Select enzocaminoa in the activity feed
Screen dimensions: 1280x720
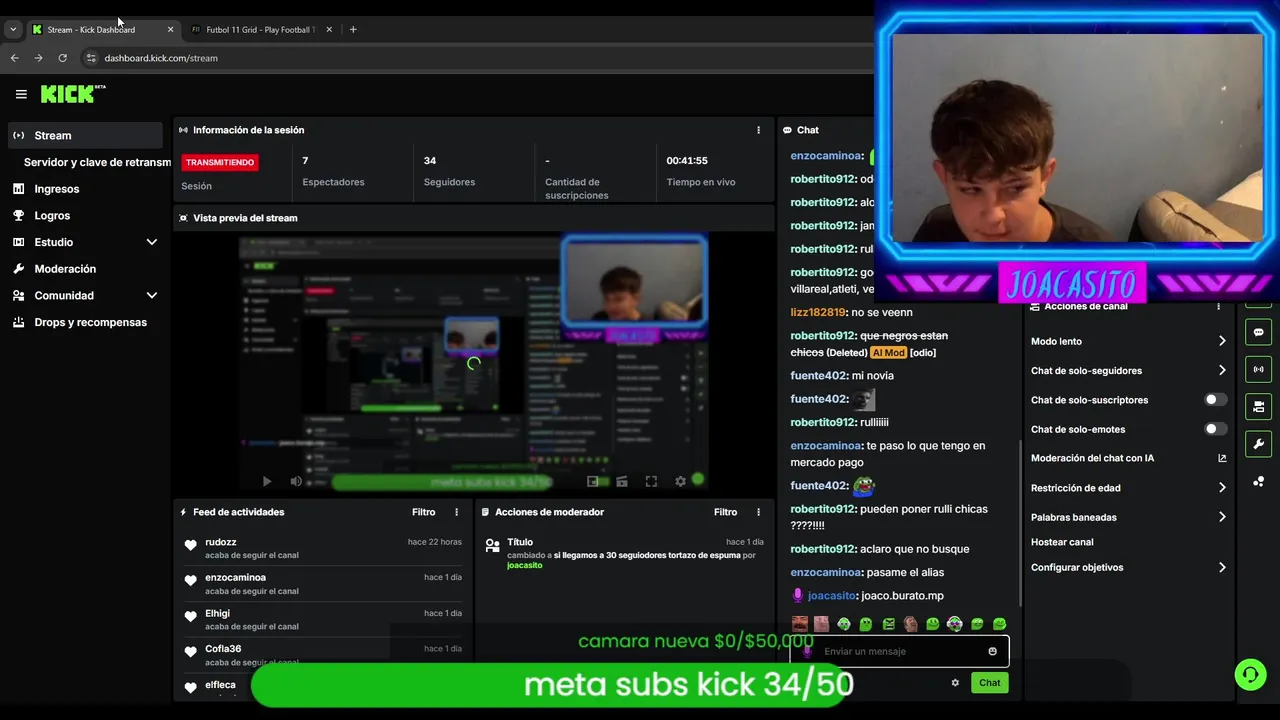click(x=235, y=577)
